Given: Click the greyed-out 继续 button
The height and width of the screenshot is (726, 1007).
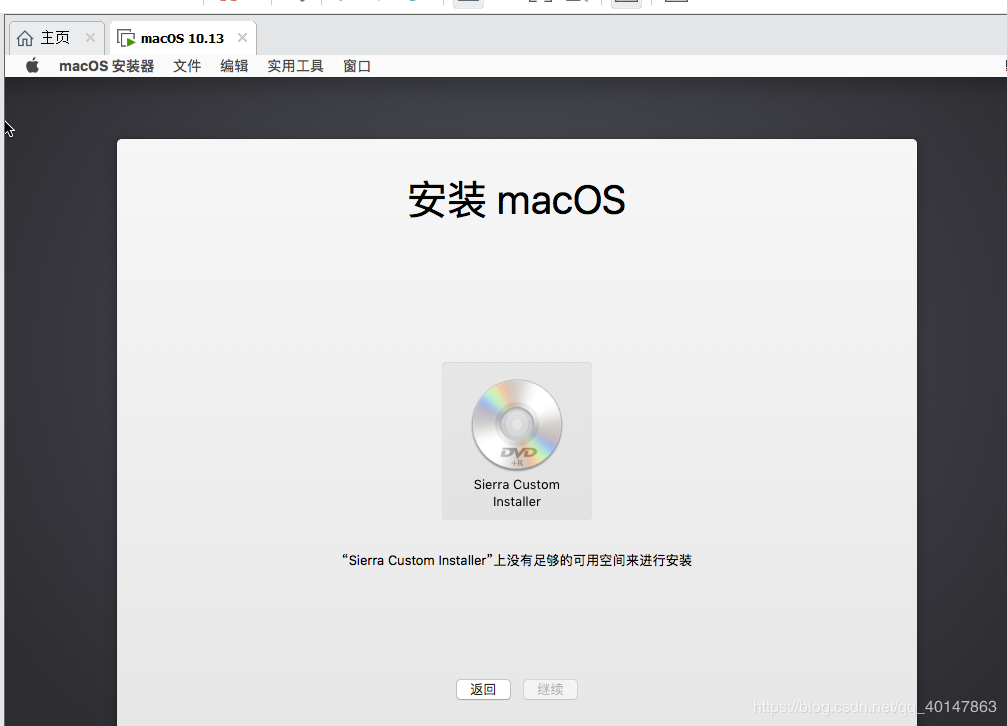Looking at the screenshot, I should pos(550,689).
